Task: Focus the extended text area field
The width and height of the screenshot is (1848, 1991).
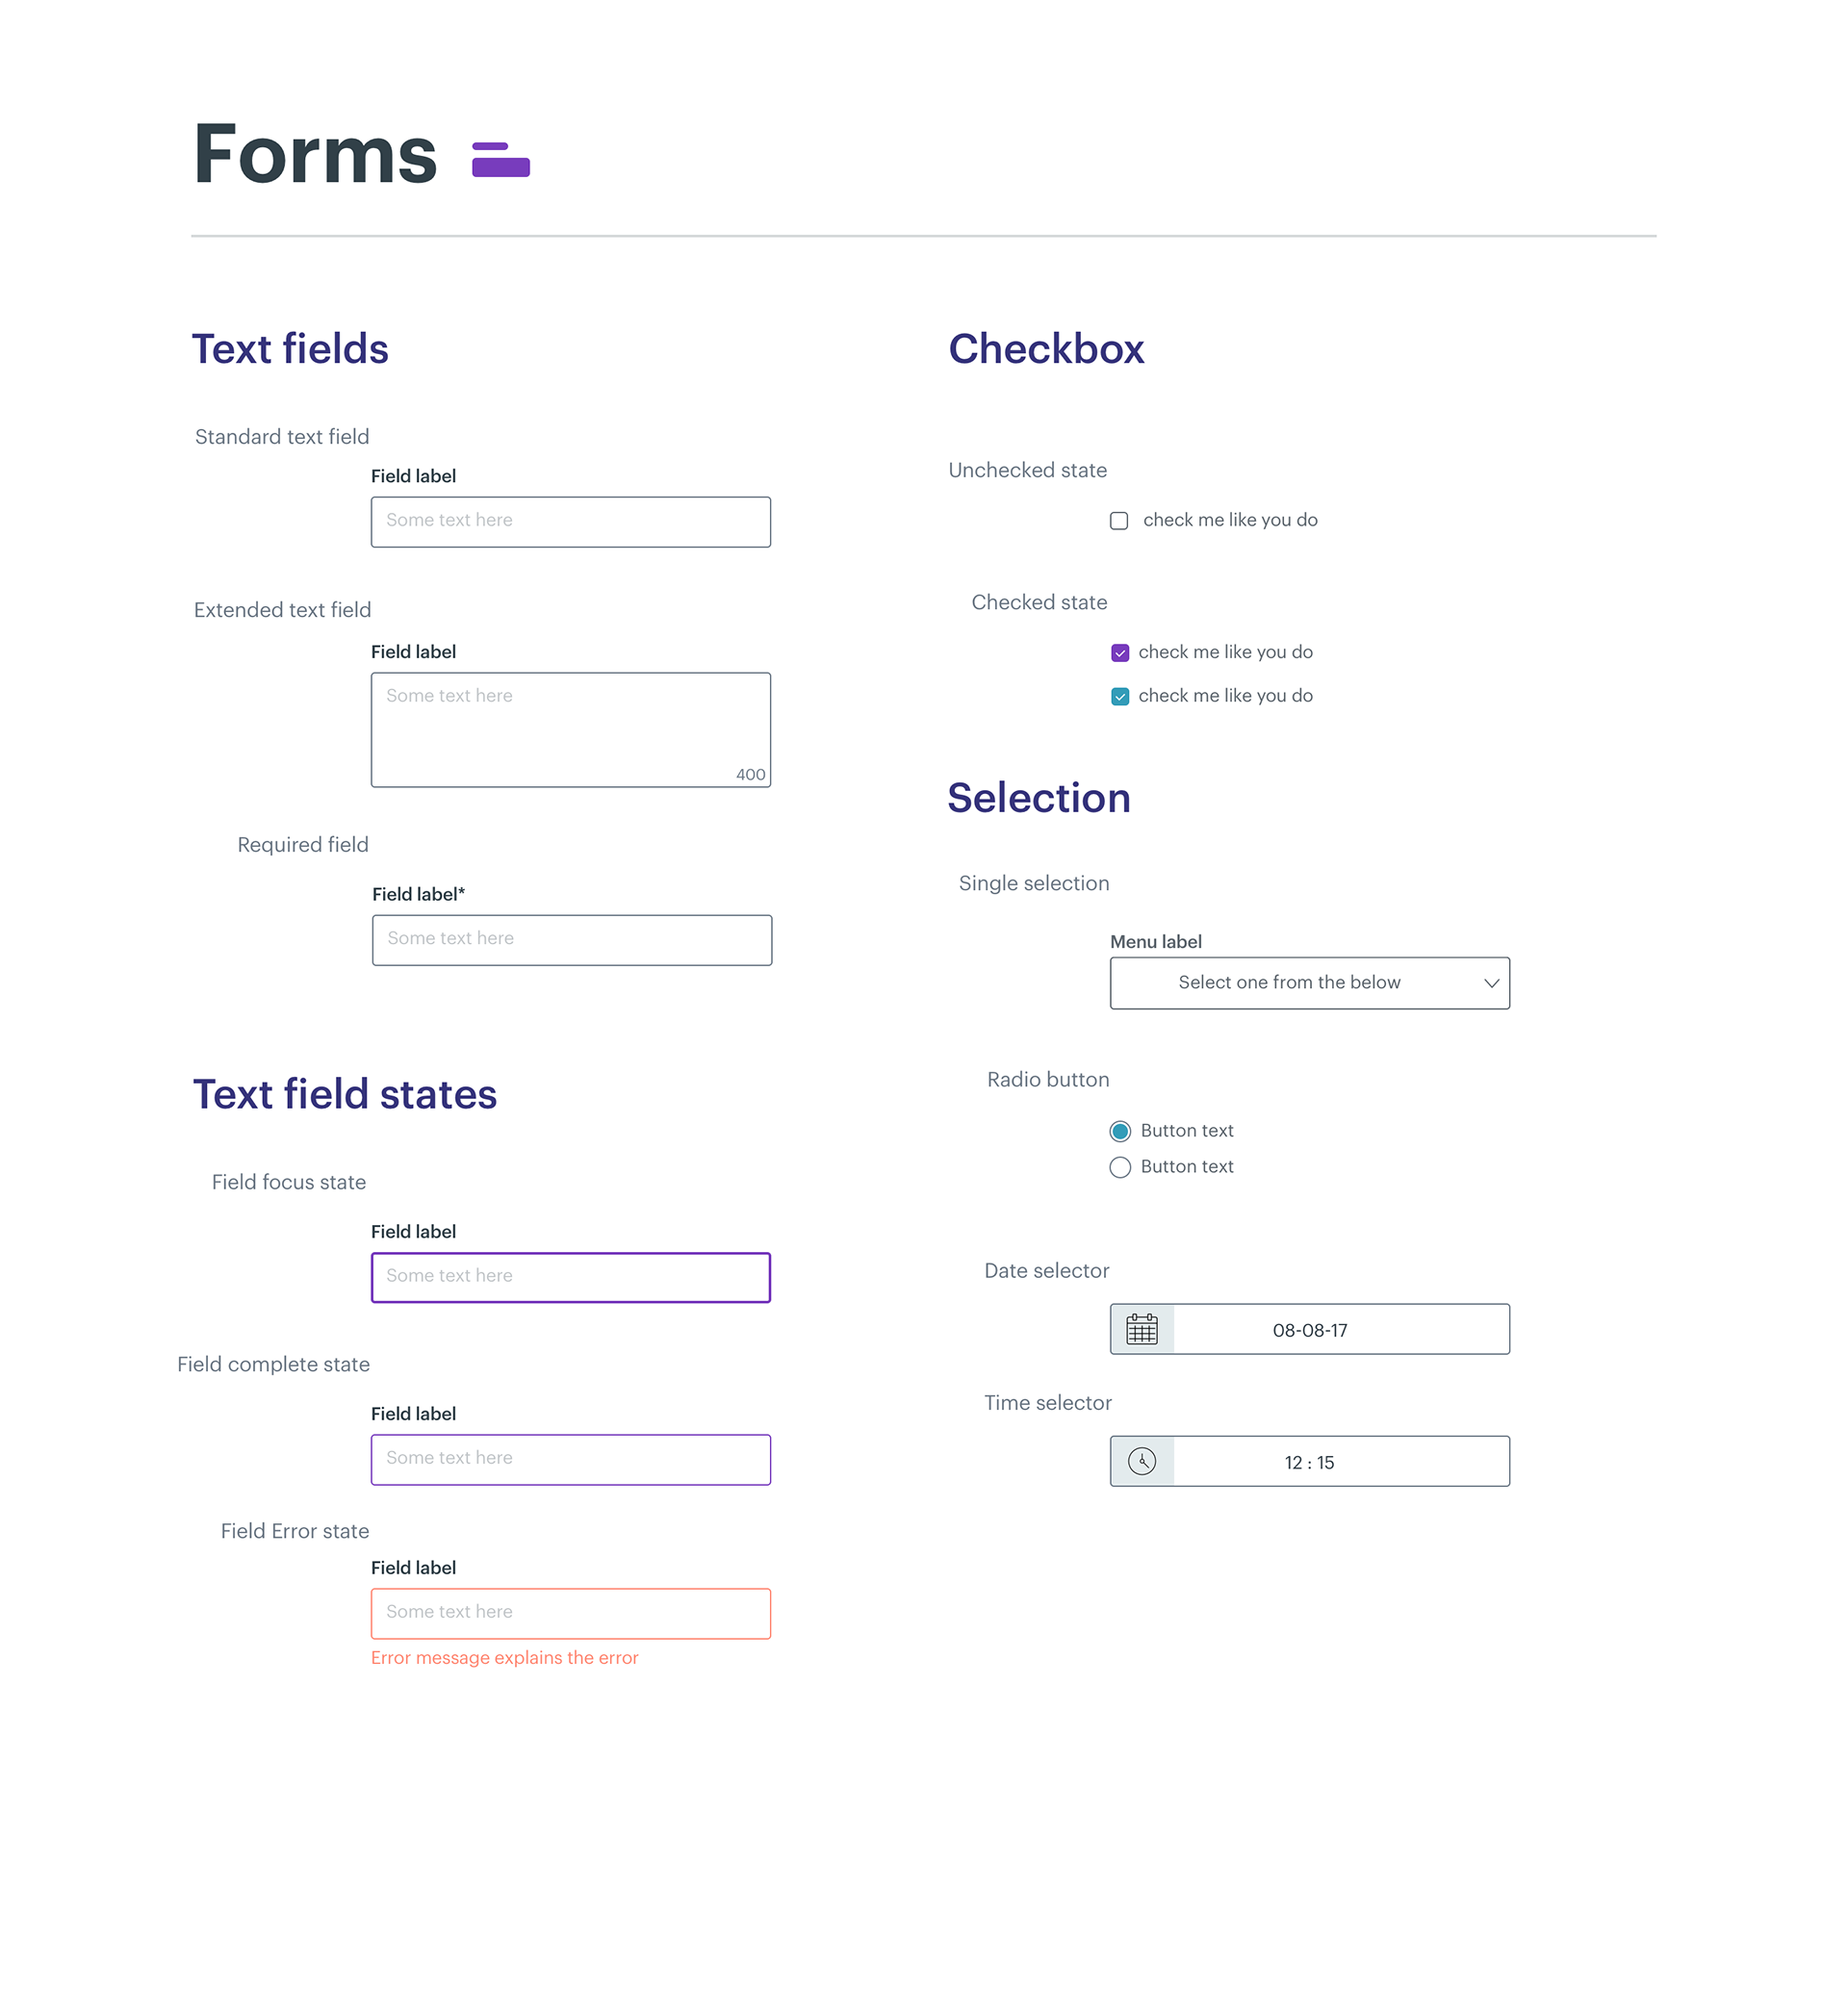Action: 570,729
